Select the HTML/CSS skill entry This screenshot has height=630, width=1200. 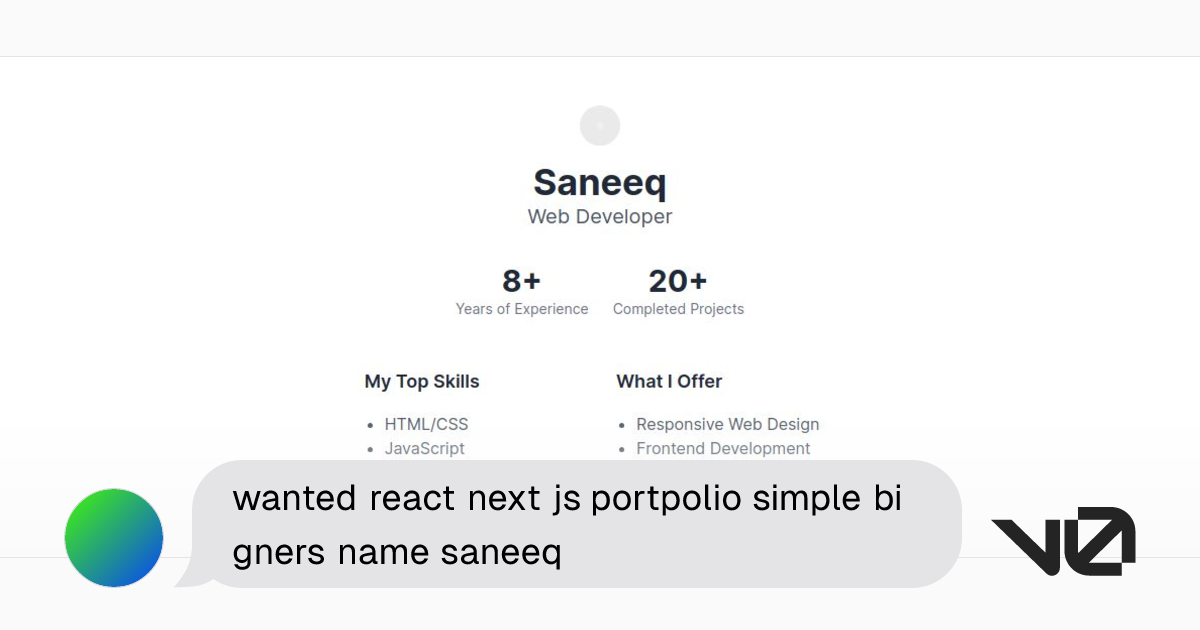point(426,424)
